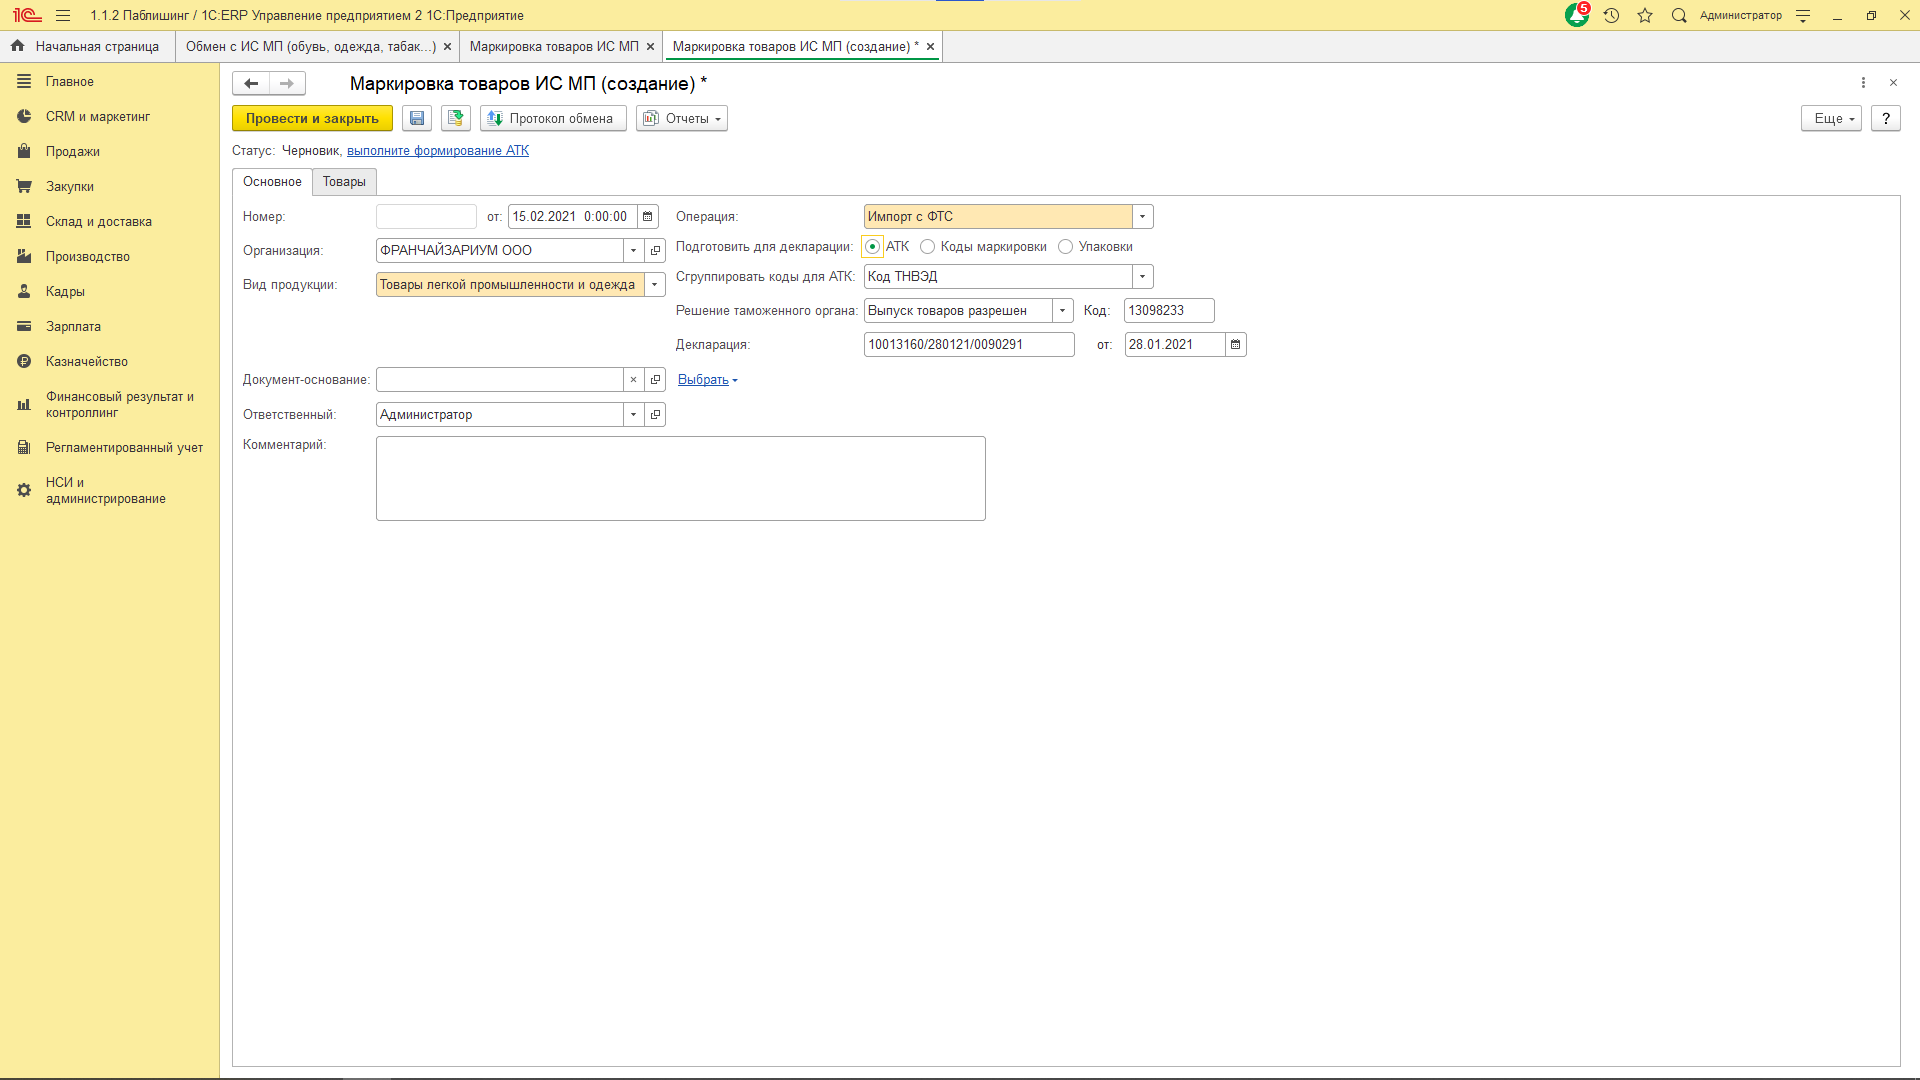Expand the Операция dropdown
Viewport: 1920px width, 1080px height.
[x=1142, y=216]
